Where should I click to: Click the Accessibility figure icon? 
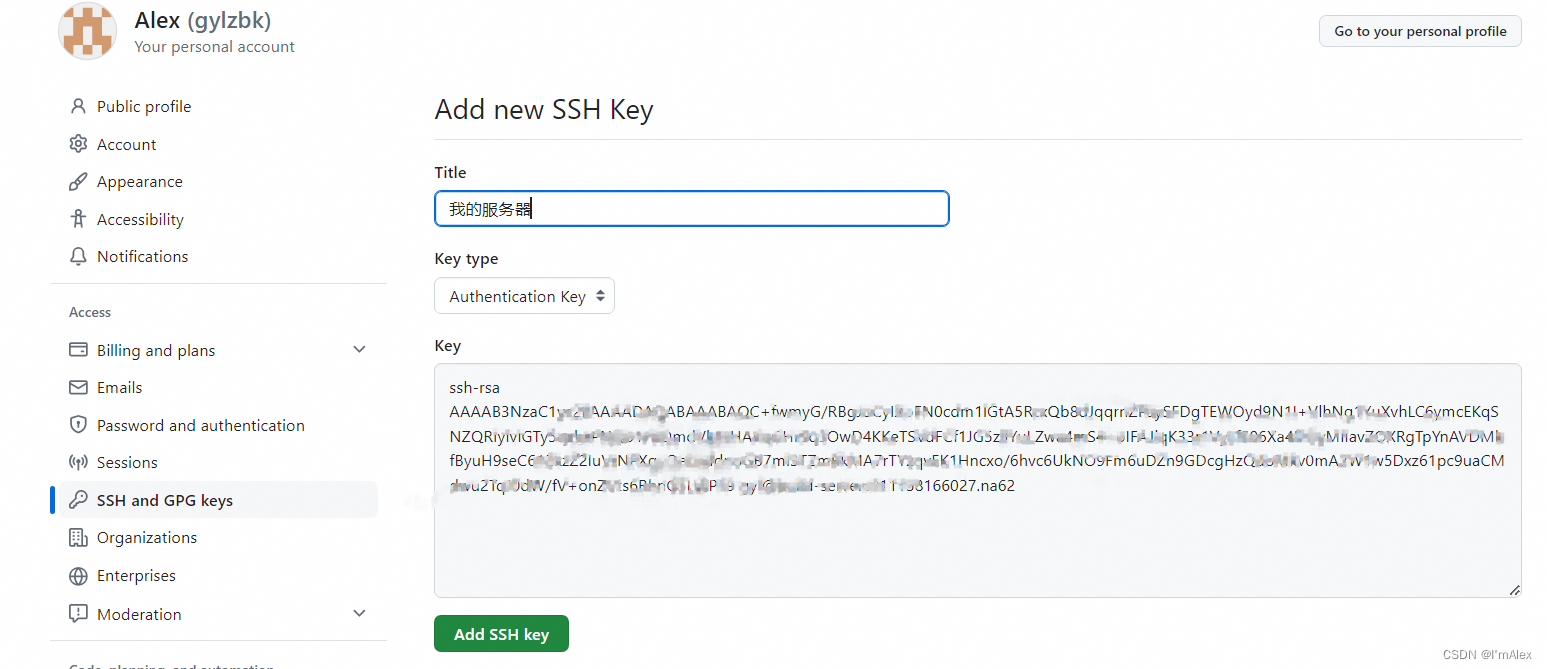point(78,219)
